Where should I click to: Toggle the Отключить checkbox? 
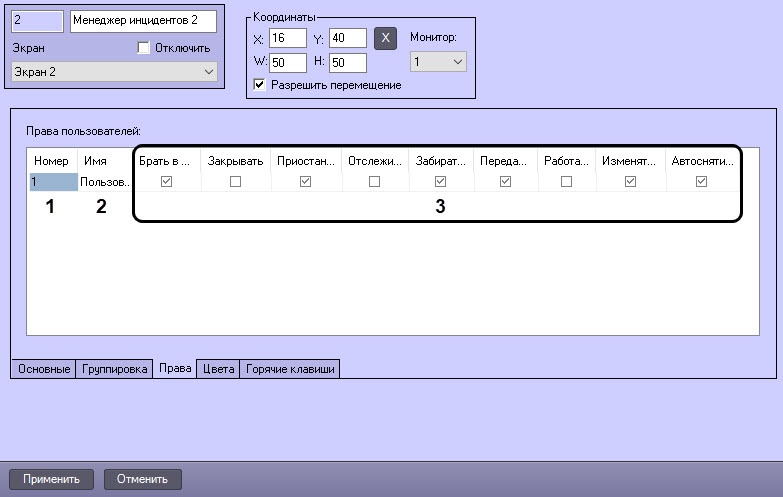coord(143,48)
